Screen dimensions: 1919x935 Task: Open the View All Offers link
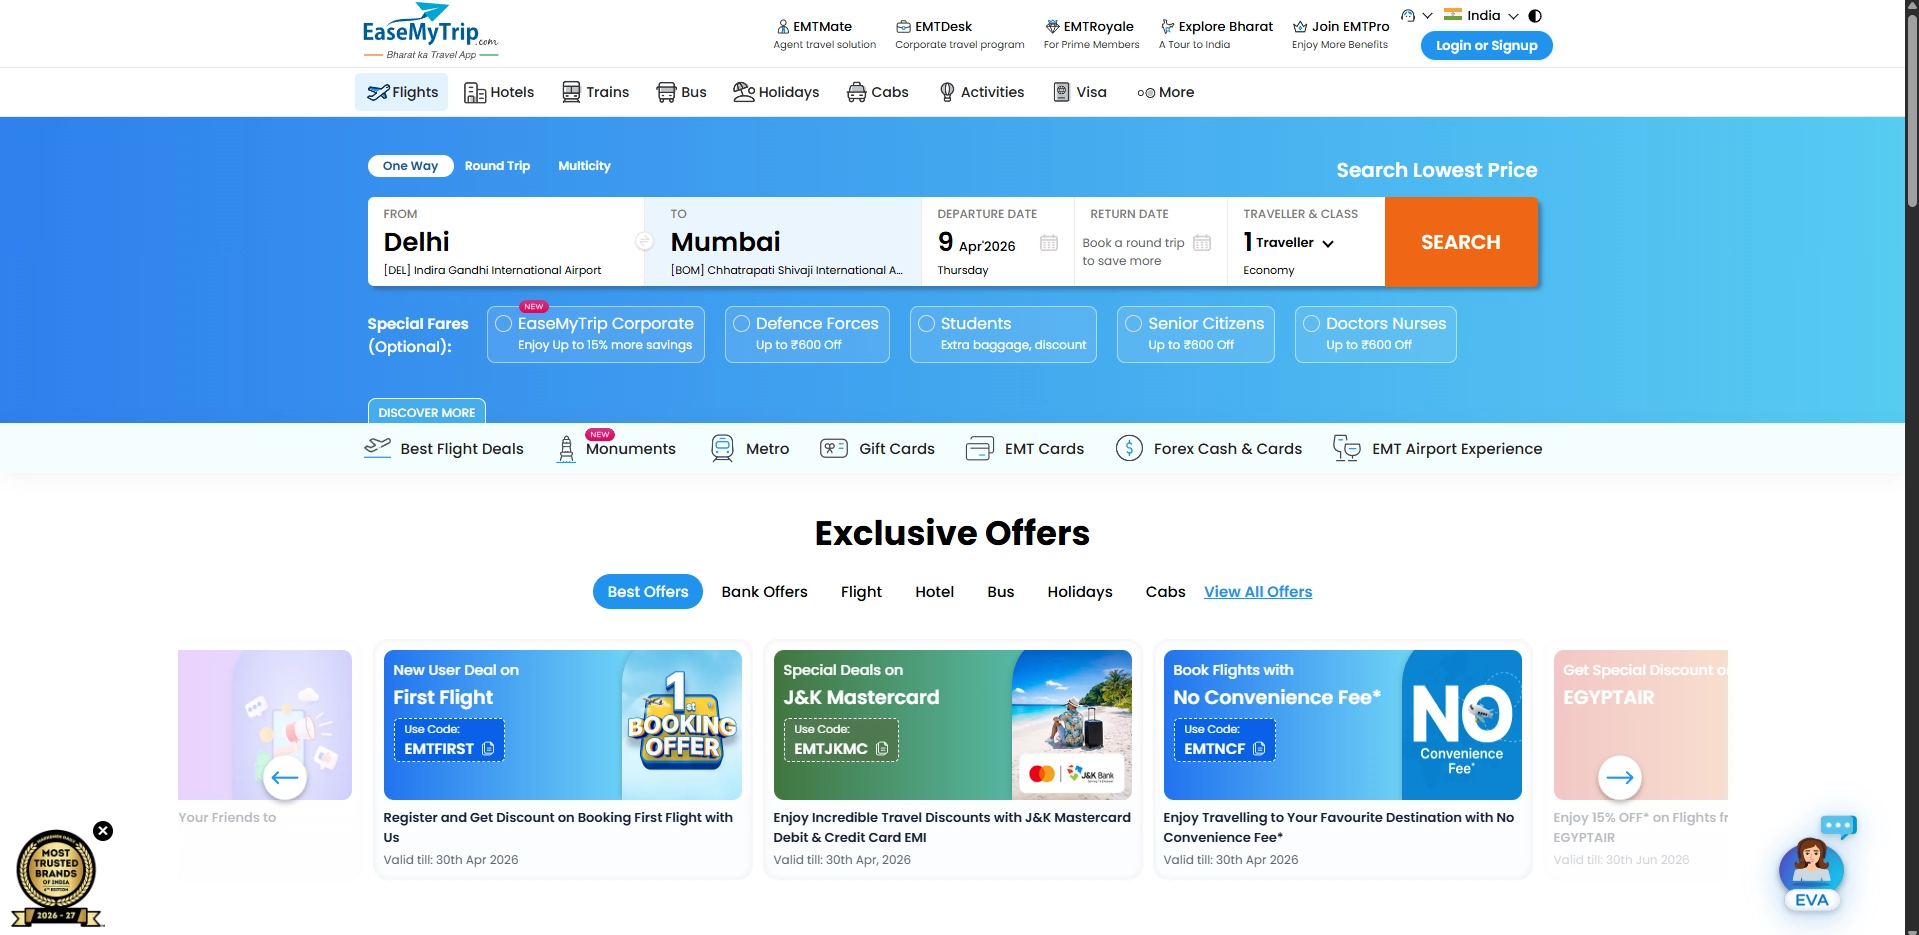tap(1257, 592)
